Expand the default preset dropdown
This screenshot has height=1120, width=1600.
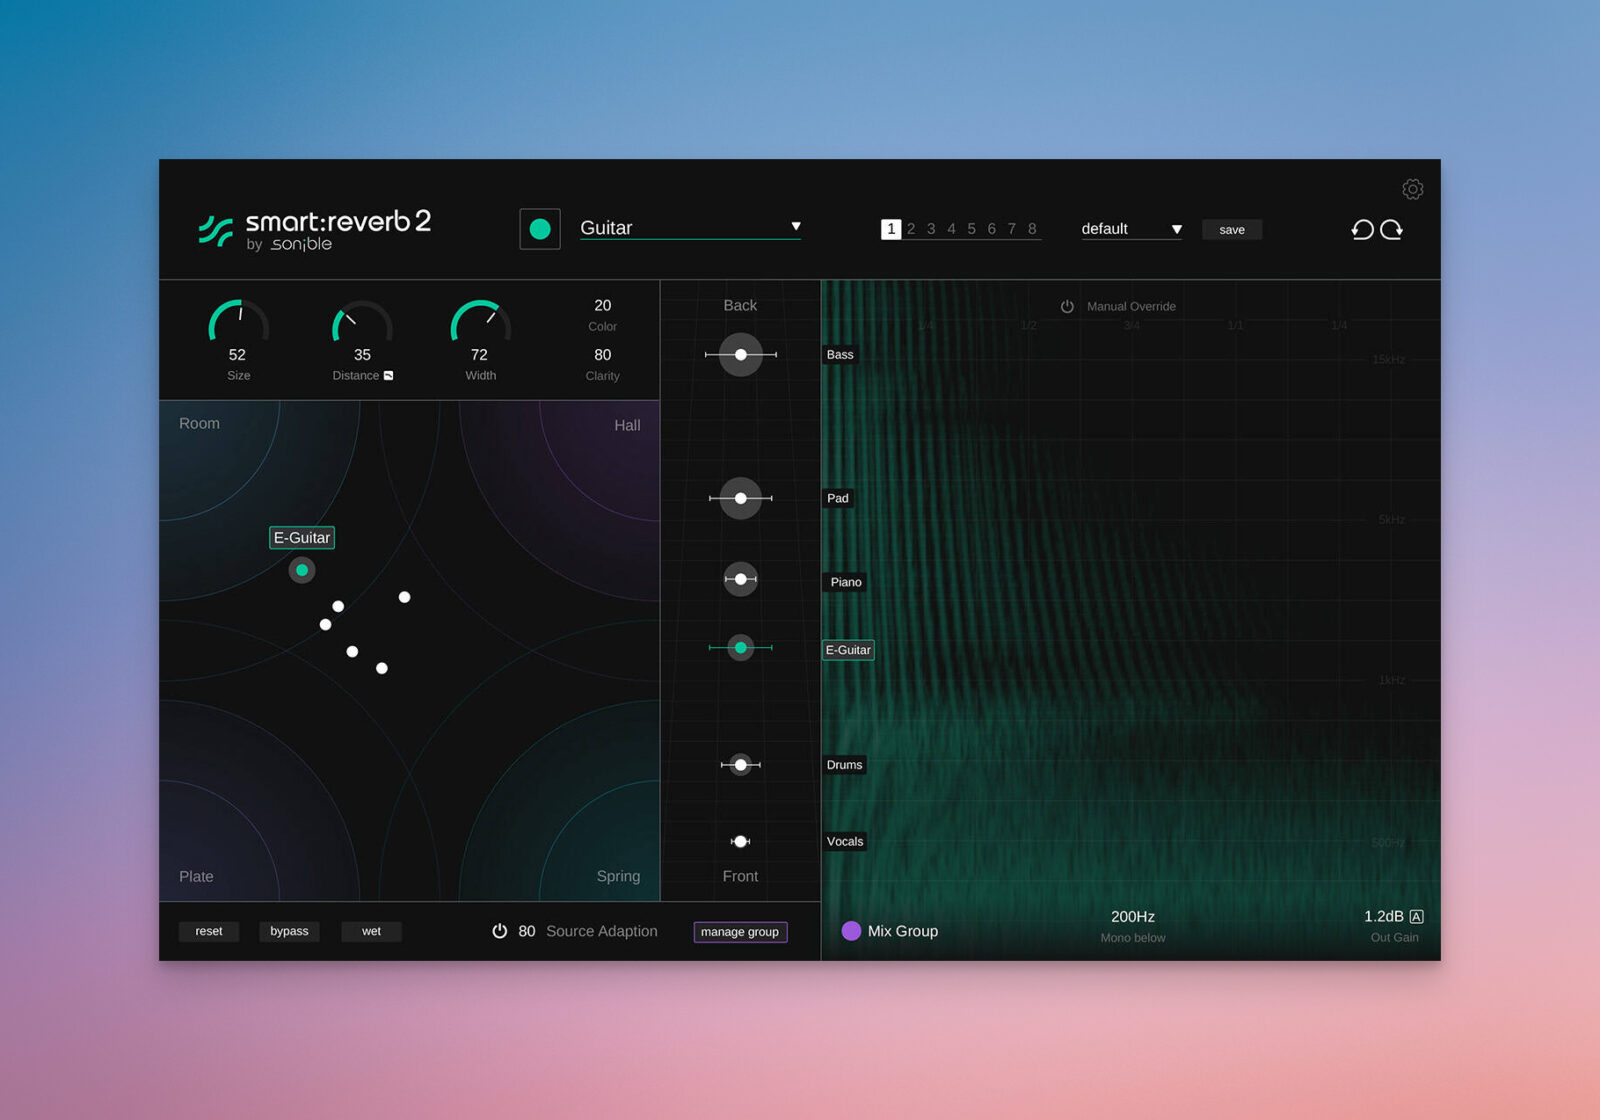1176,230
